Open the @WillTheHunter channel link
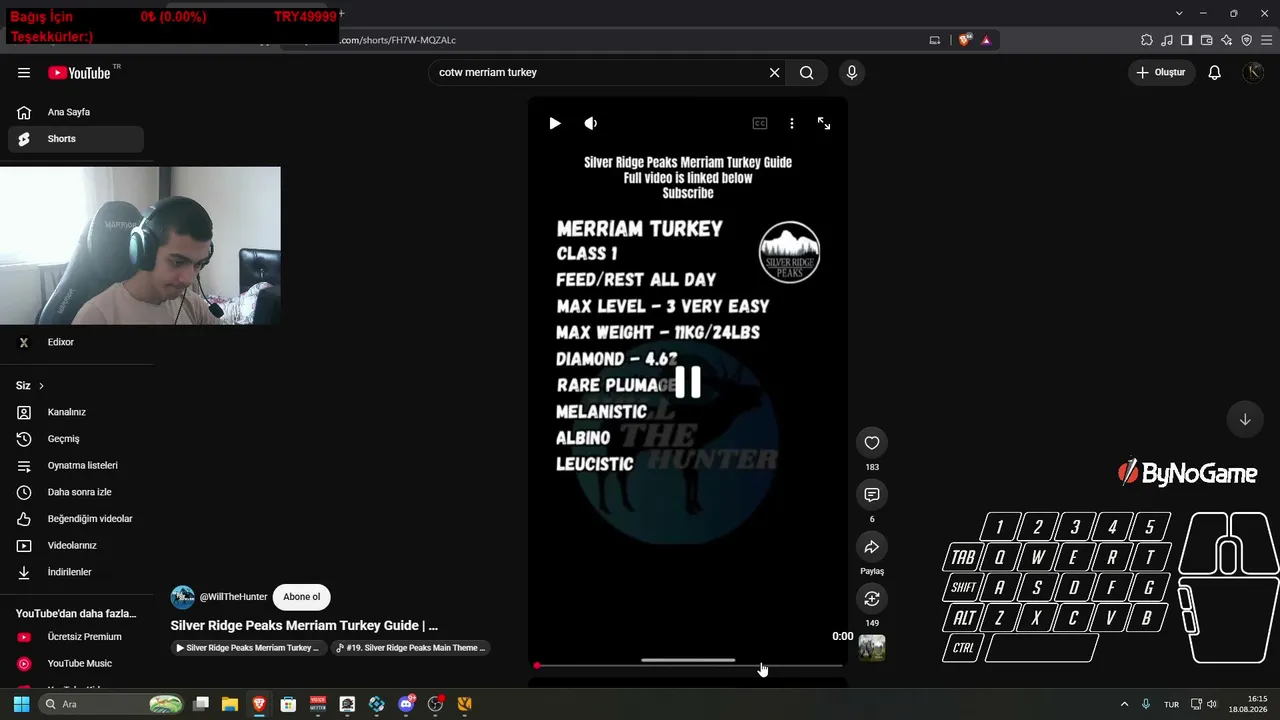1280x720 pixels. pos(234,597)
